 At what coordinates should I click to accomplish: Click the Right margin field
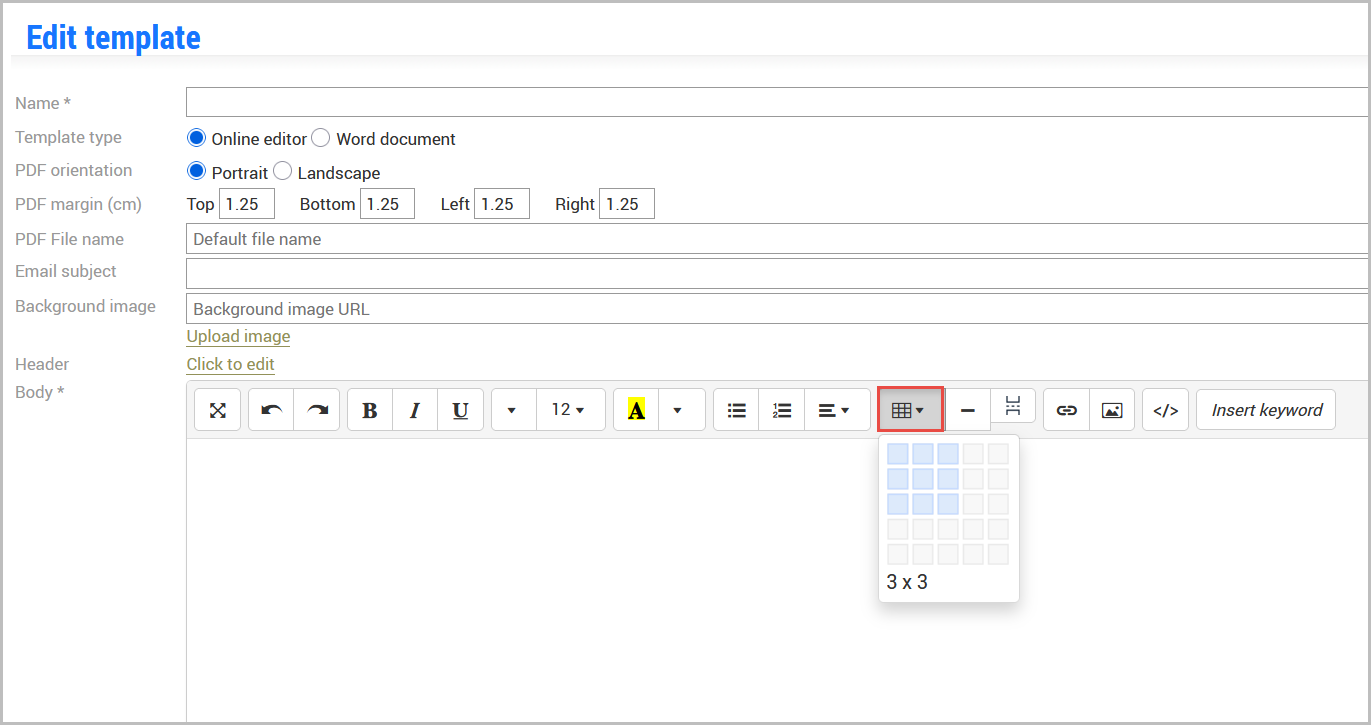coord(627,204)
